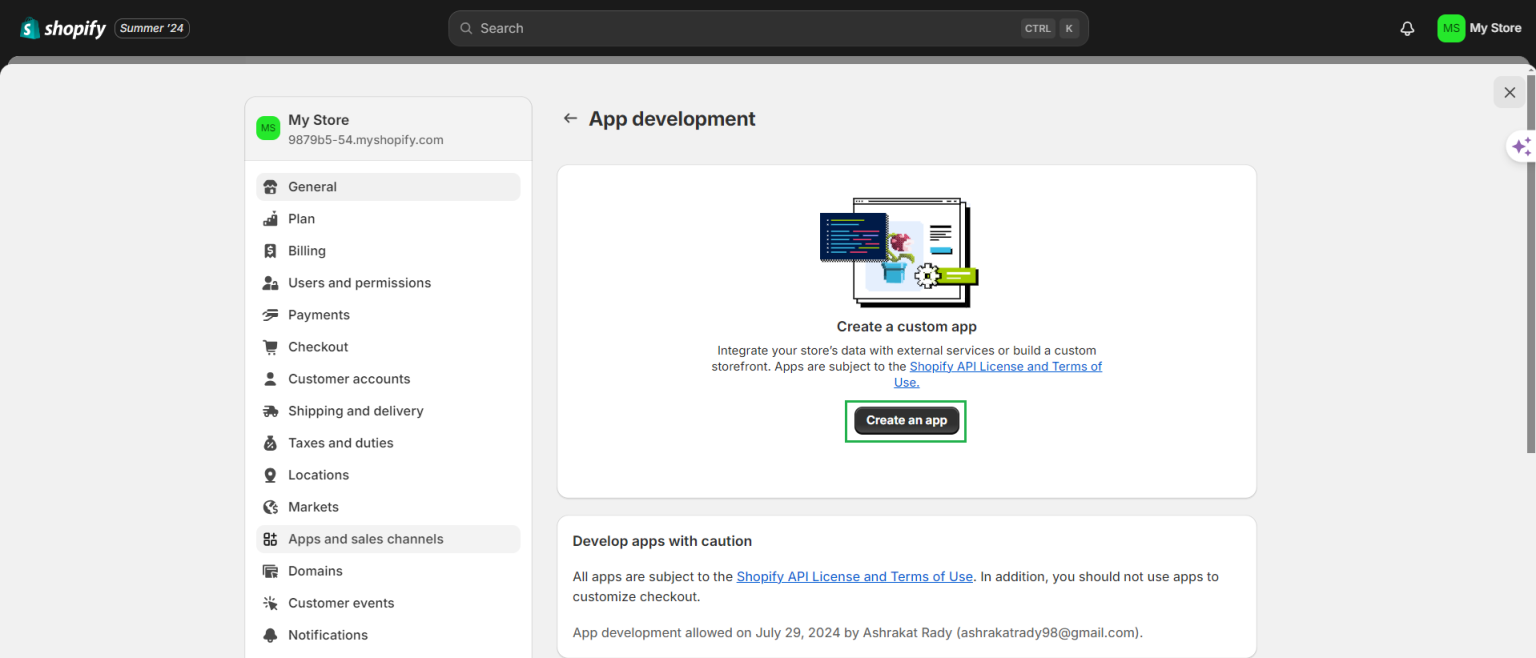Click the Search input field
Image resolution: width=1536 pixels, height=658 pixels.
tap(740, 28)
